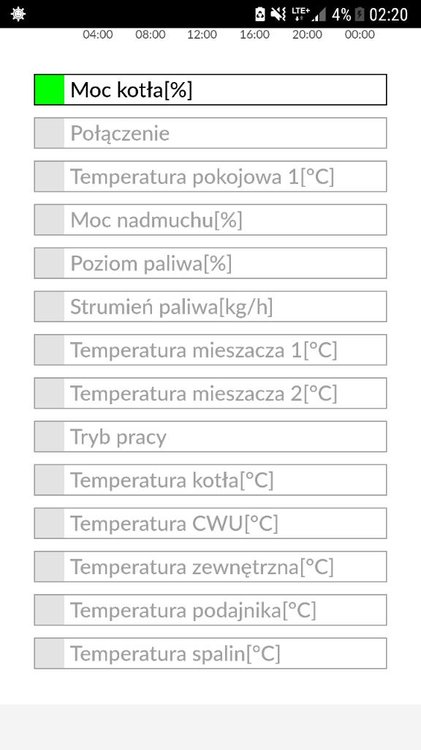Show Temperatura zewnętrzna[°C] series

click(x=210, y=566)
